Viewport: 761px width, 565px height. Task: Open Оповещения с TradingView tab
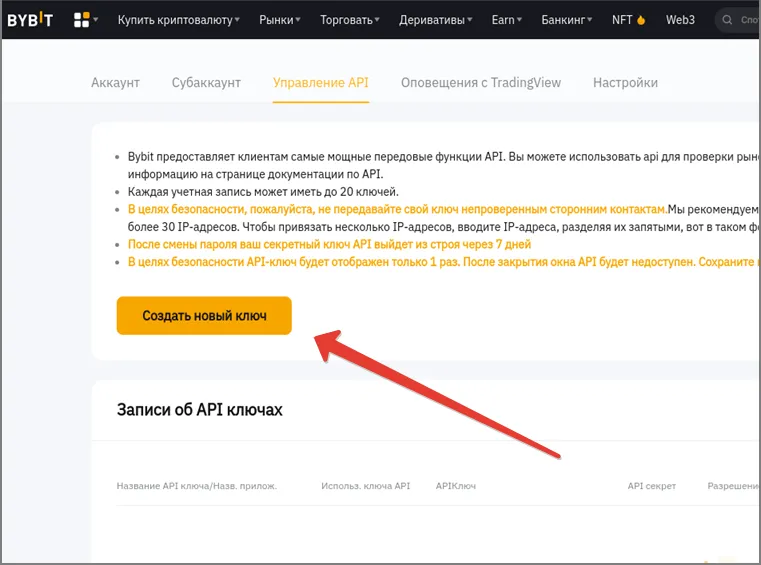(x=480, y=82)
